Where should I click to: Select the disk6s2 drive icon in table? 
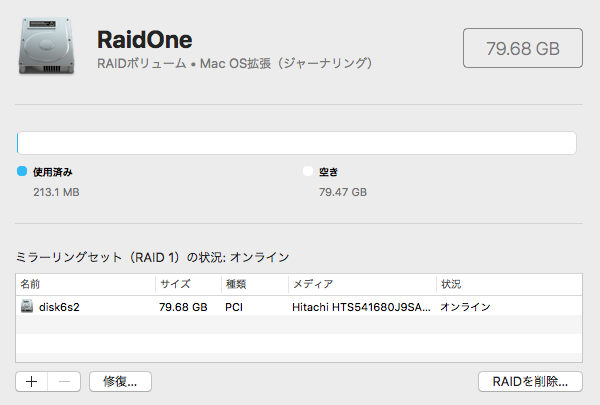pyautogui.click(x=27, y=306)
